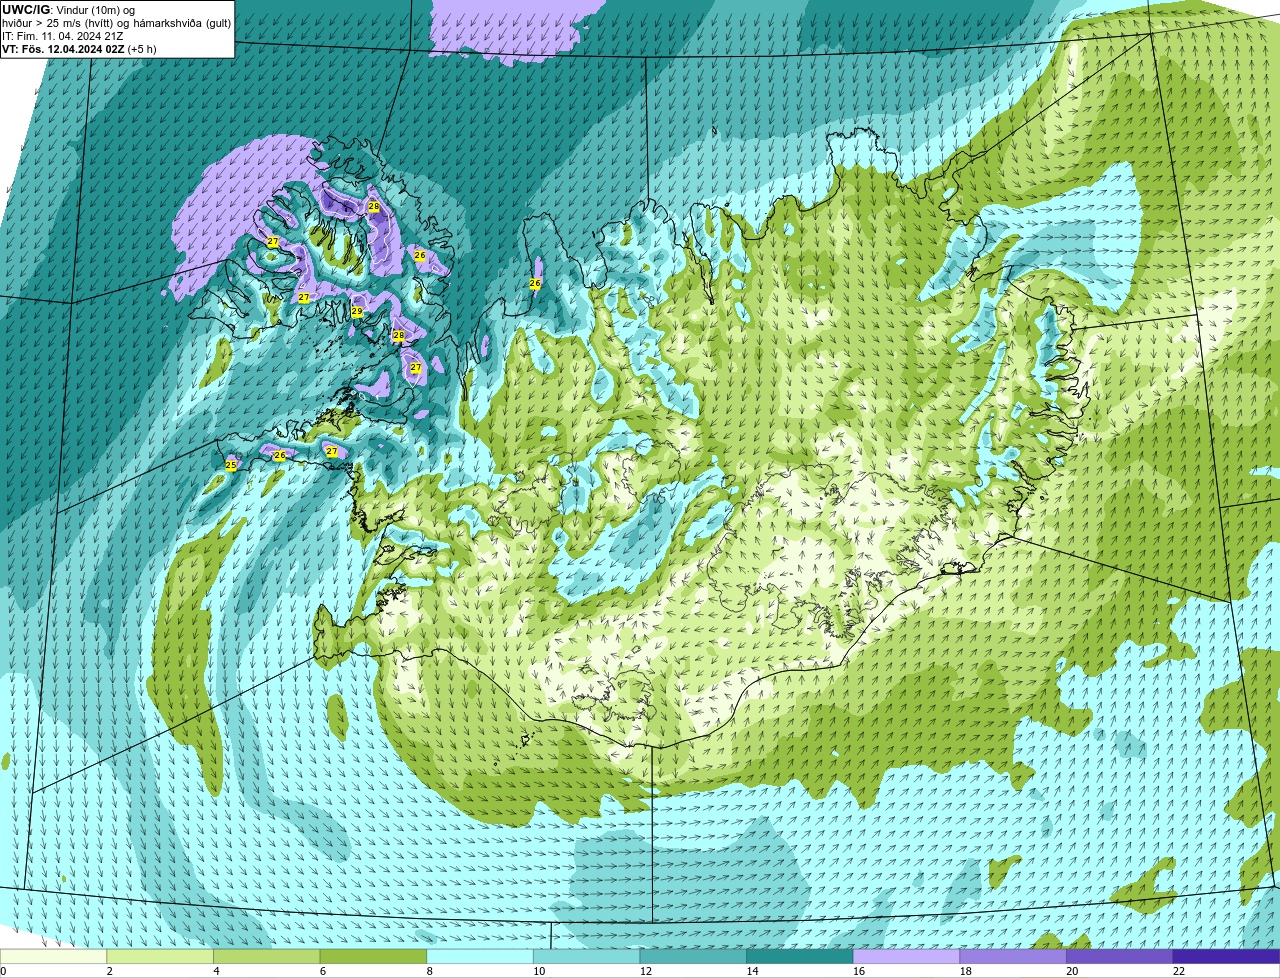Click the legend scale number 4
Image resolution: width=1280 pixels, height=978 pixels.
pos(216,971)
